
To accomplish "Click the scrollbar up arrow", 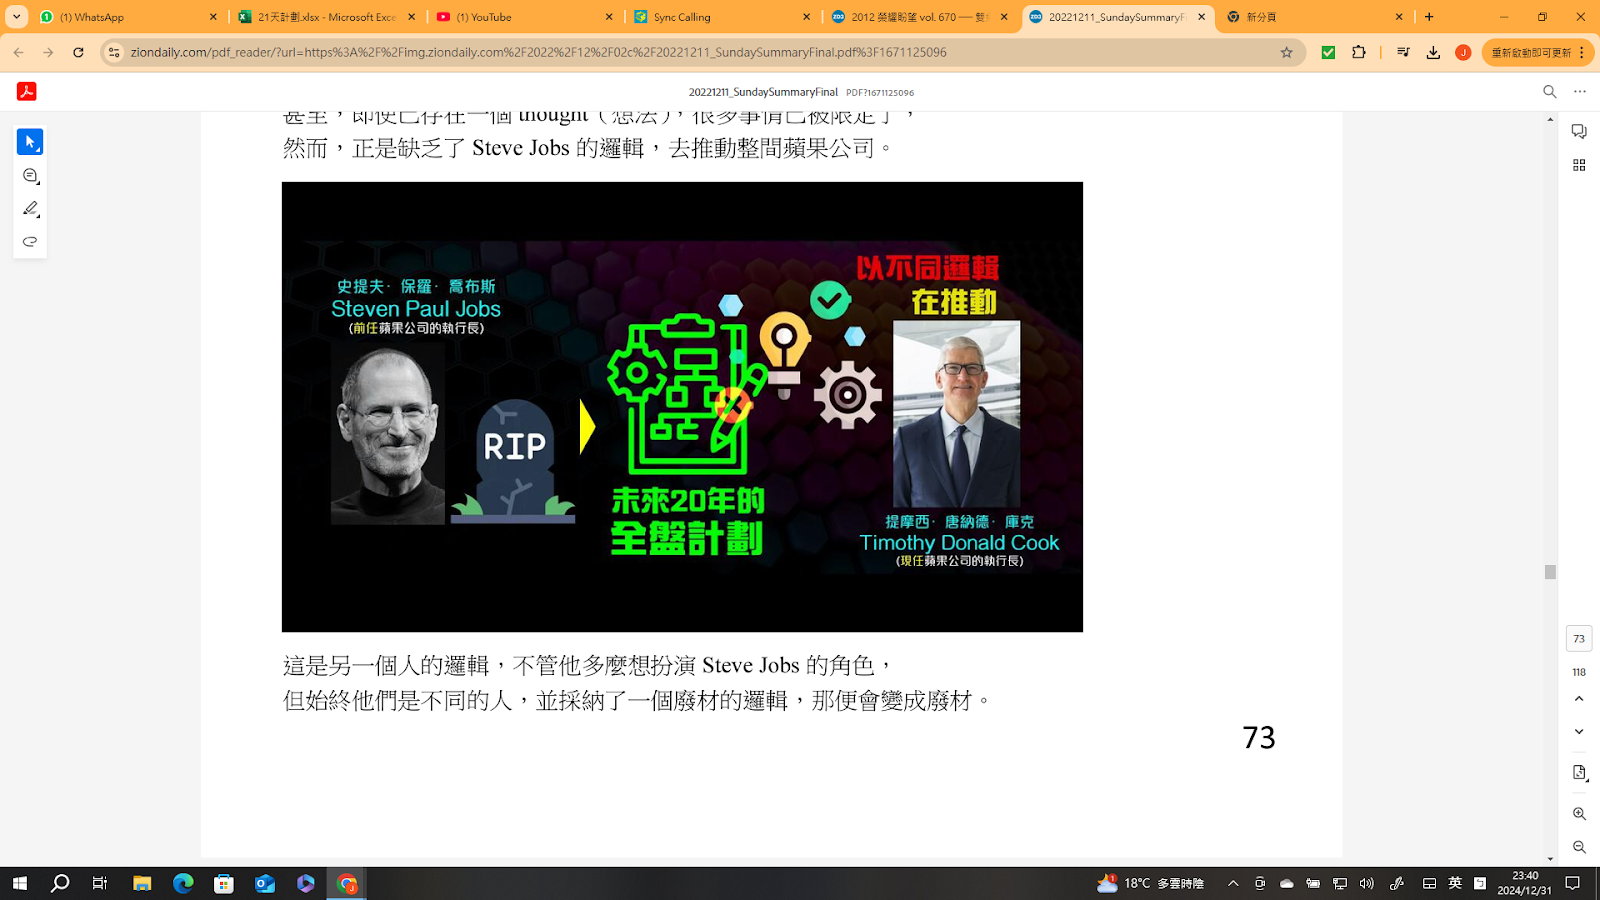I will click(x=1550, y=119).
